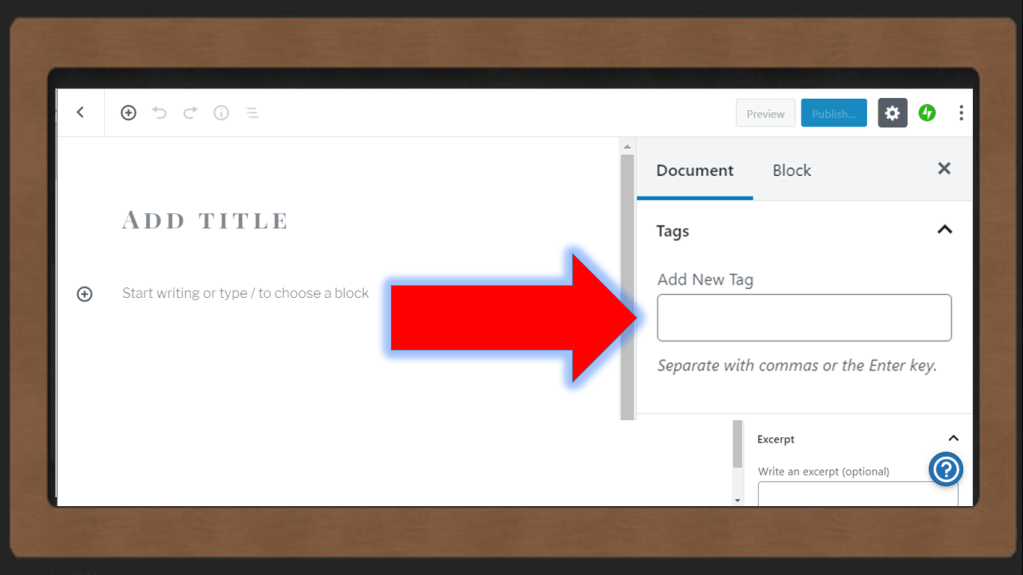Switch to the Document tab
The width and height of the screenshot is (1023, 575).
click(x=695, y=171)
